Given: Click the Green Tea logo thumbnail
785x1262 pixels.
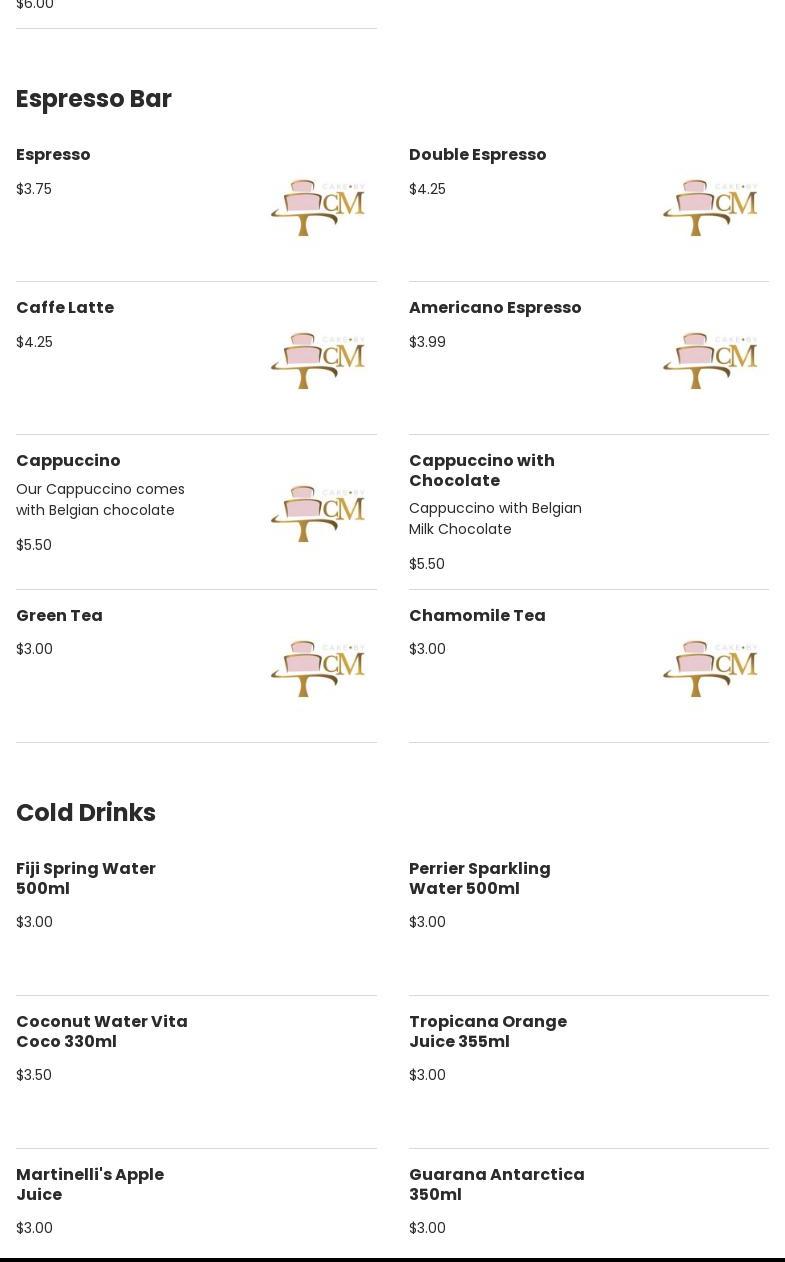Looking at the screenshot, I should 318,668.
